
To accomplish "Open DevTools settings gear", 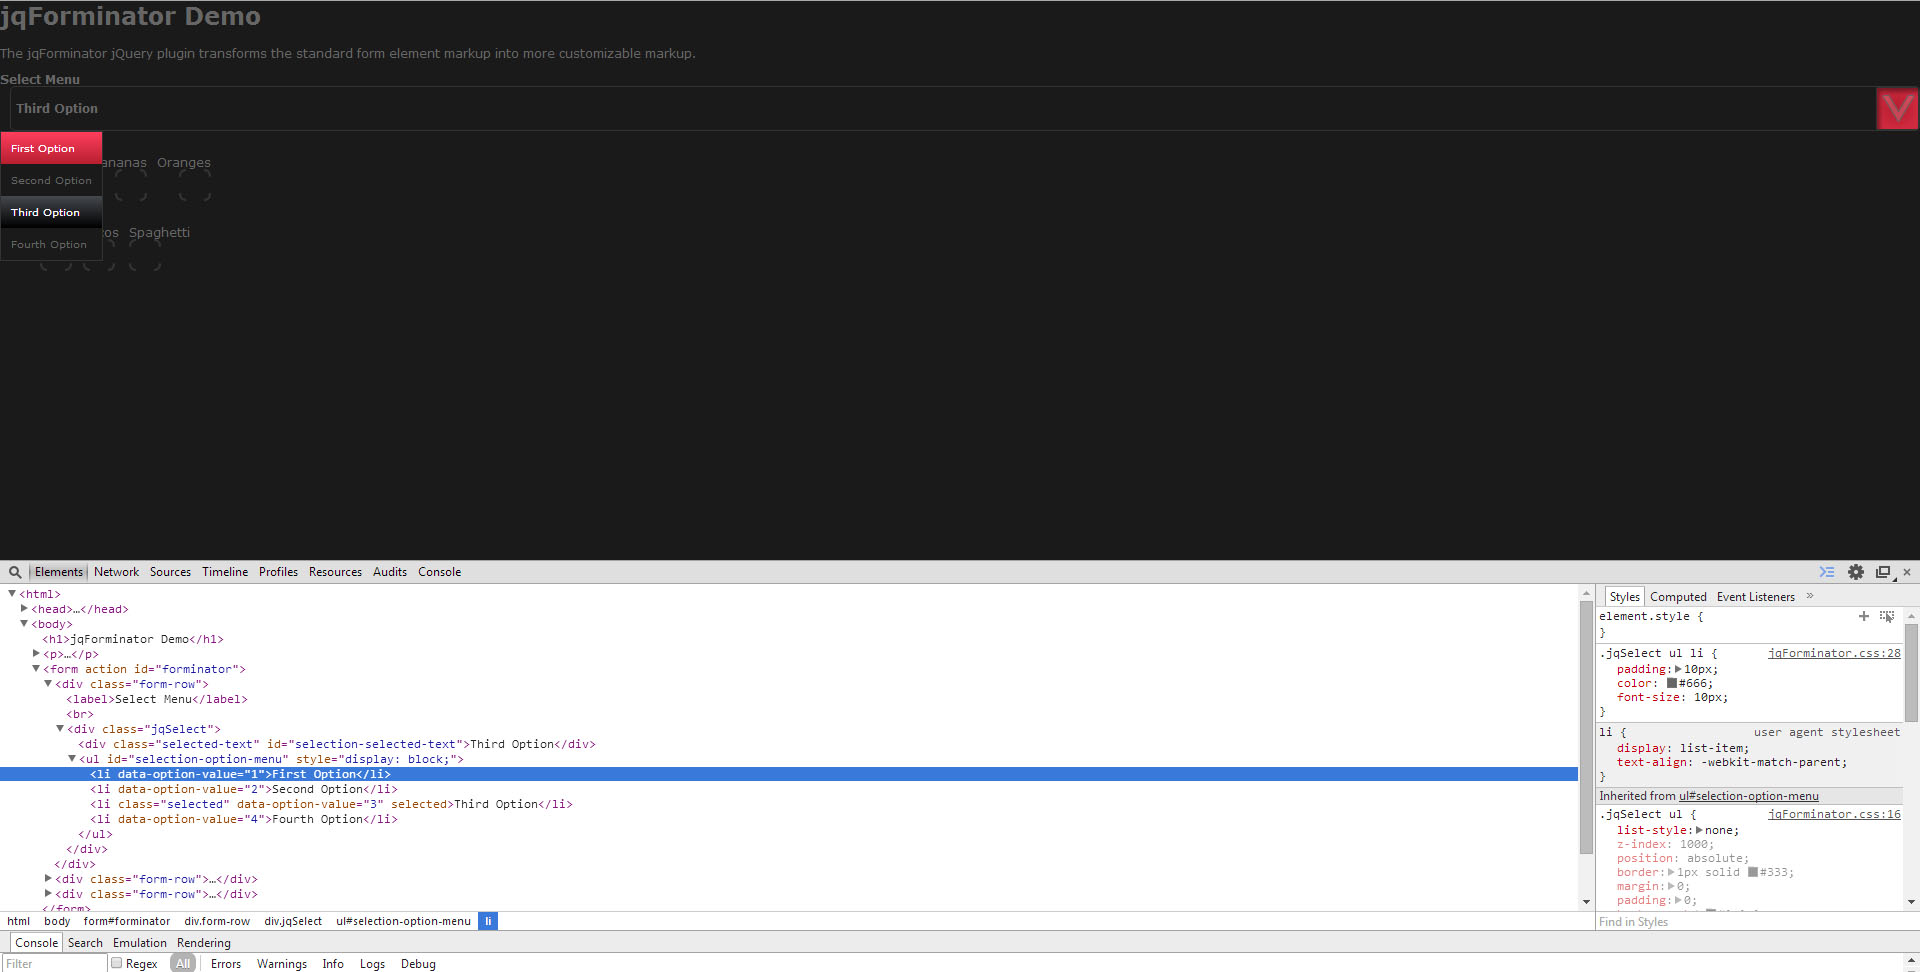I will pyautogui.click(x=1856, y=572).
